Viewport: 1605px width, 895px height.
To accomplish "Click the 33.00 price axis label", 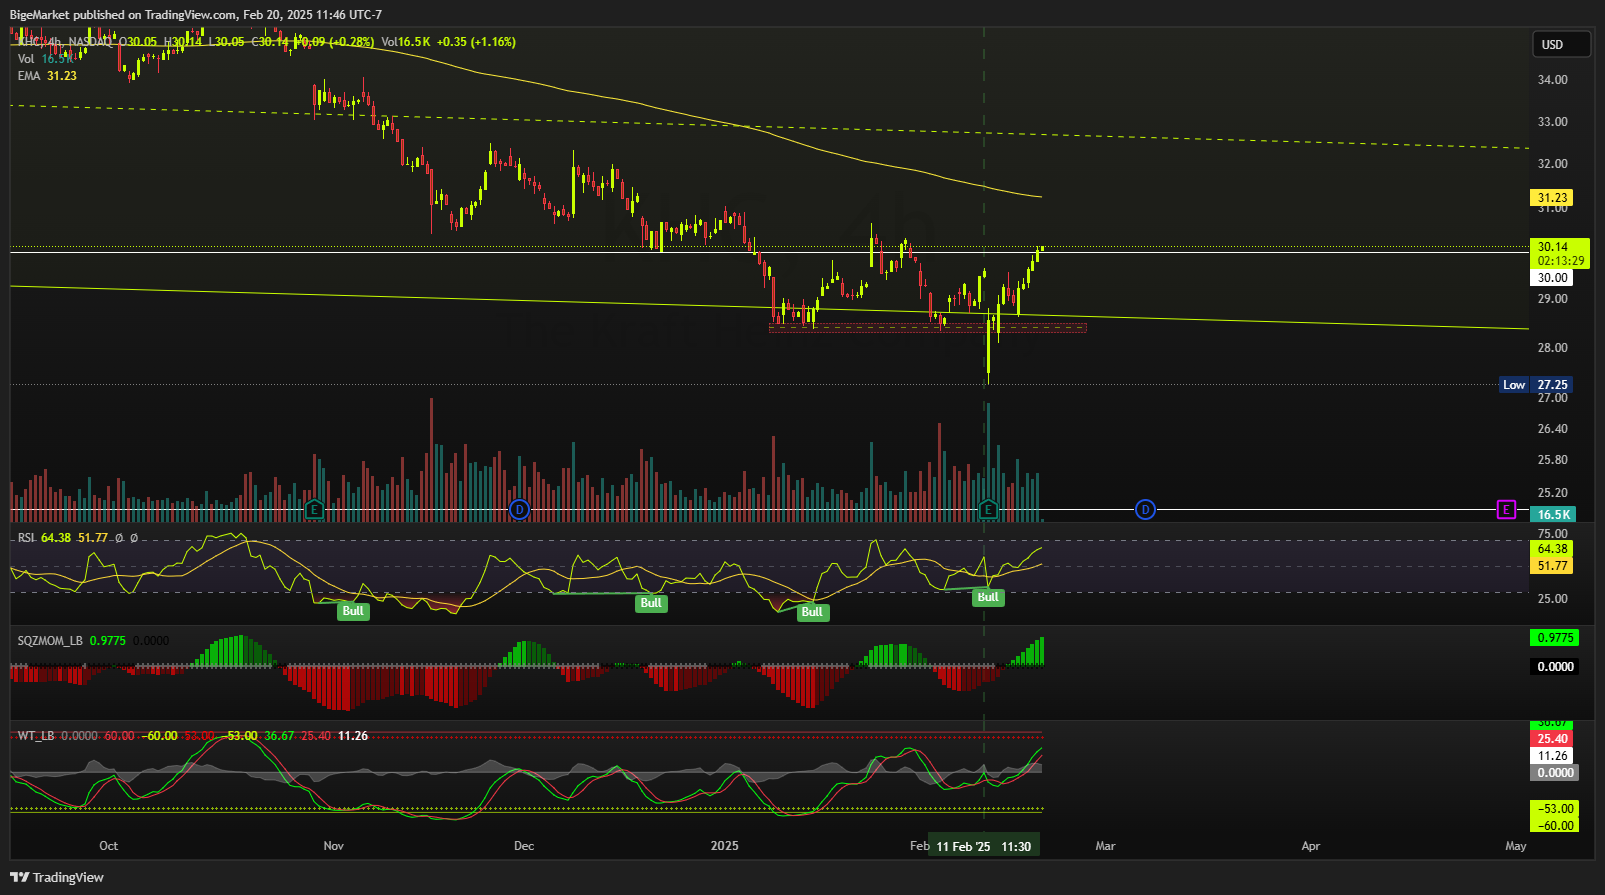I will click(x=1552, y=122).
